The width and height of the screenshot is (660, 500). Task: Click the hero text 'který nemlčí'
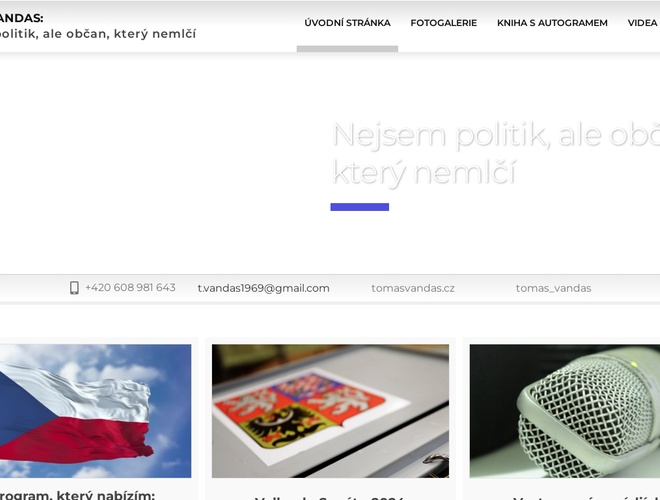pyautogui.click(x=423, y=172)
